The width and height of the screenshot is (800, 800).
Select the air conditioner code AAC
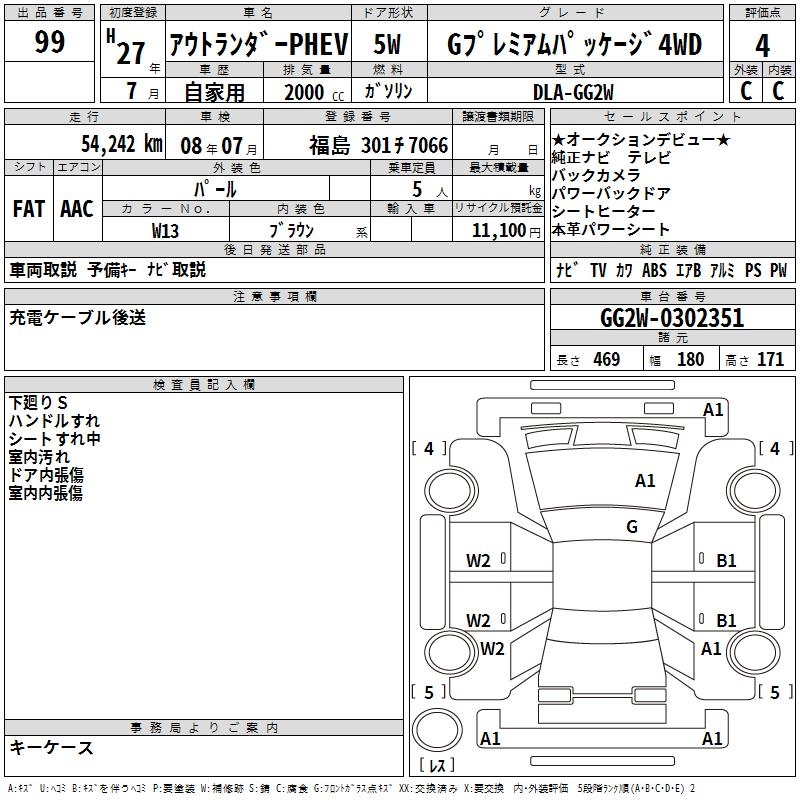[x=77, y=209]
